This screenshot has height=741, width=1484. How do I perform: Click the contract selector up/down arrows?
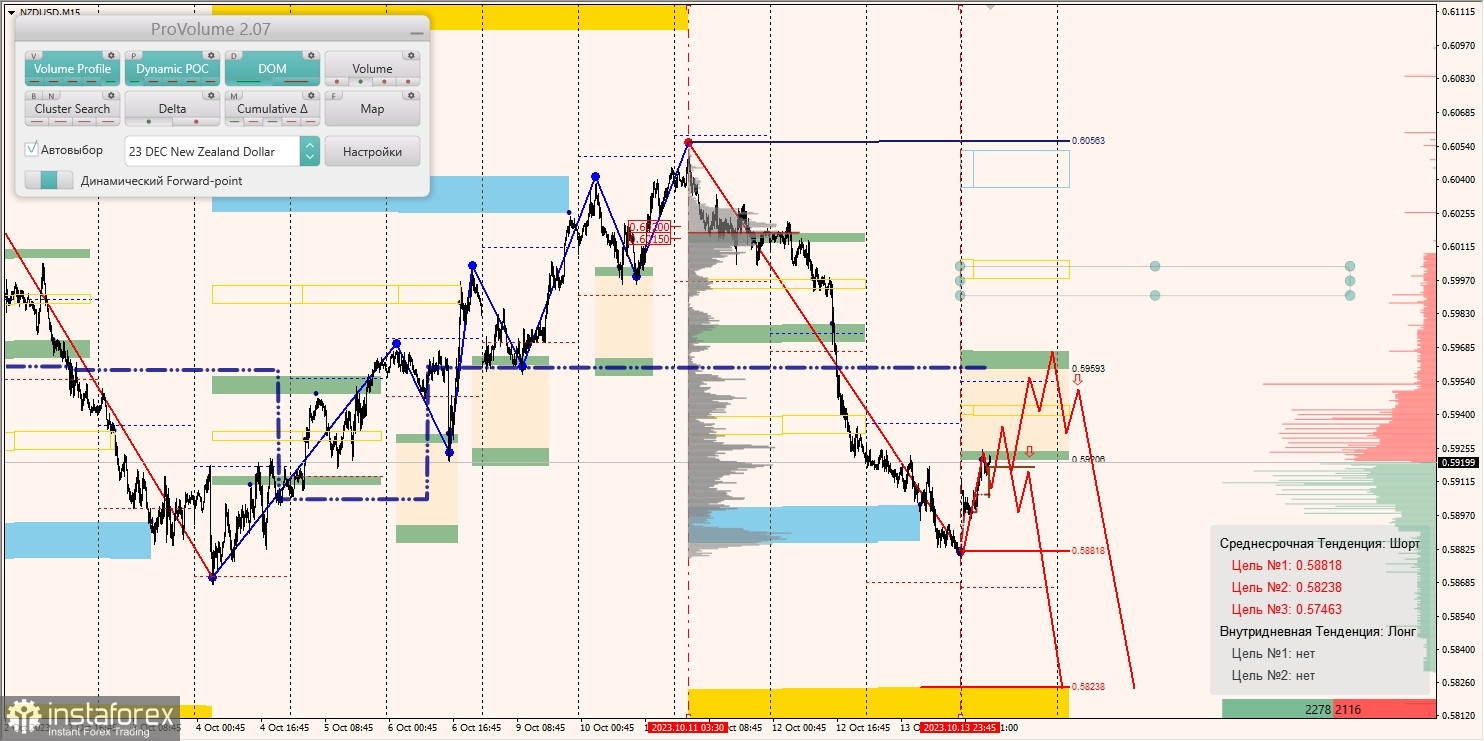point(310,151)
